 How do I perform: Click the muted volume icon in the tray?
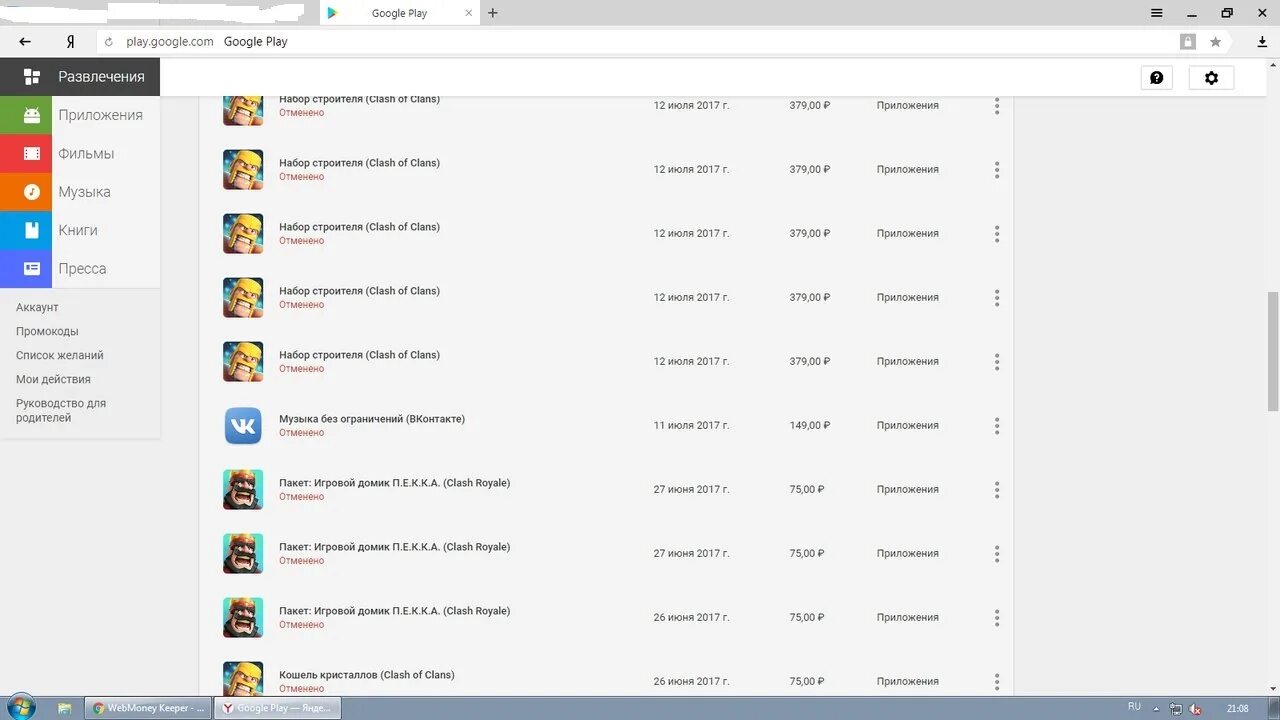[1195, 709]
